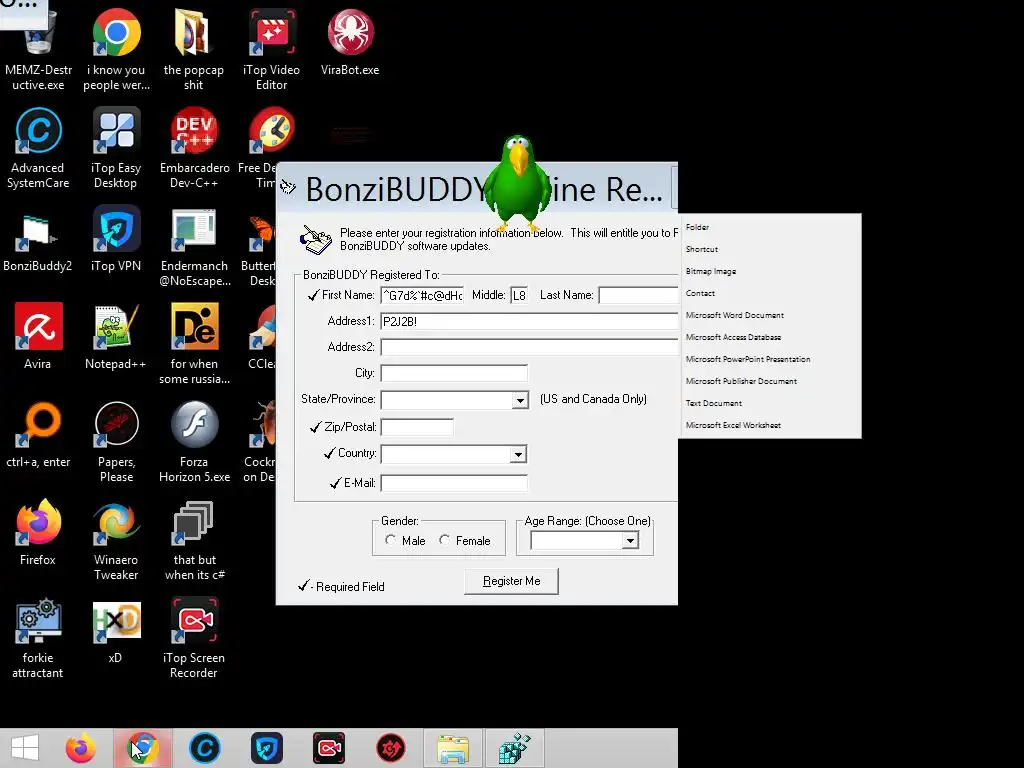
Task: Open Windows Start button in taskbar
Action: pyautogui.click(x=25, y=748)
